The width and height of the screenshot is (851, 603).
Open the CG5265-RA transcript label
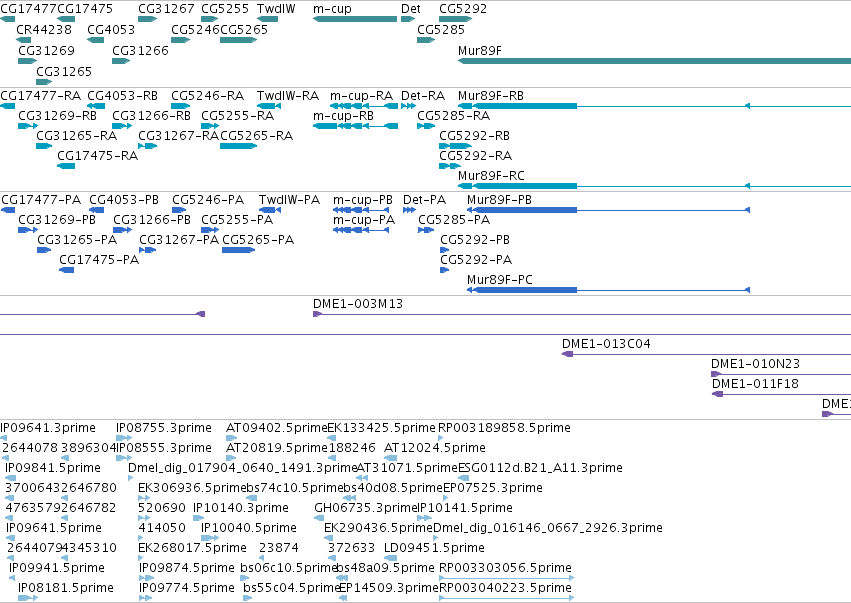257,135
